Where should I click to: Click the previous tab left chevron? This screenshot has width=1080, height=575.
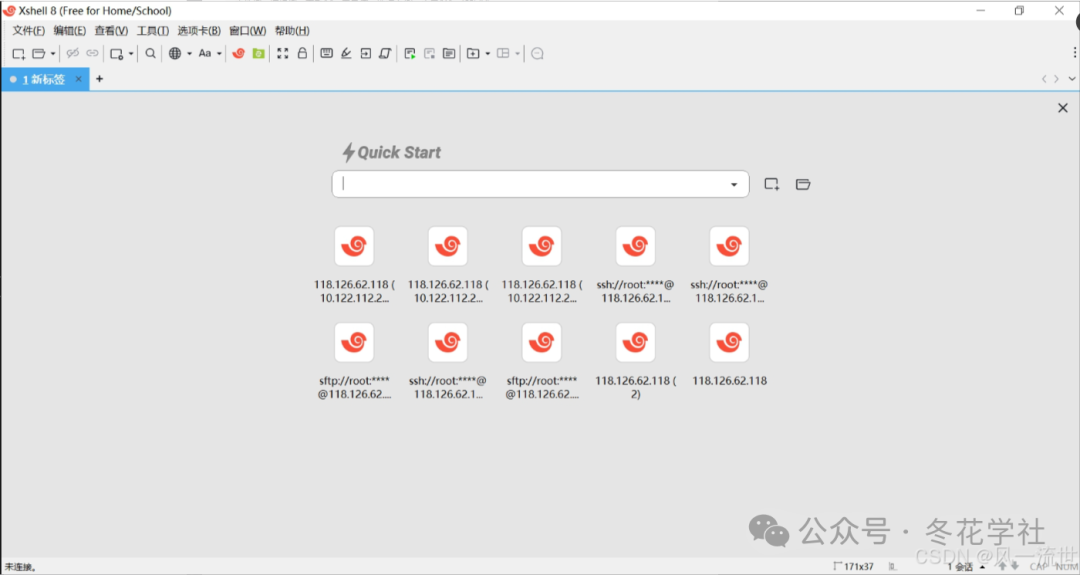point(1044,79)
